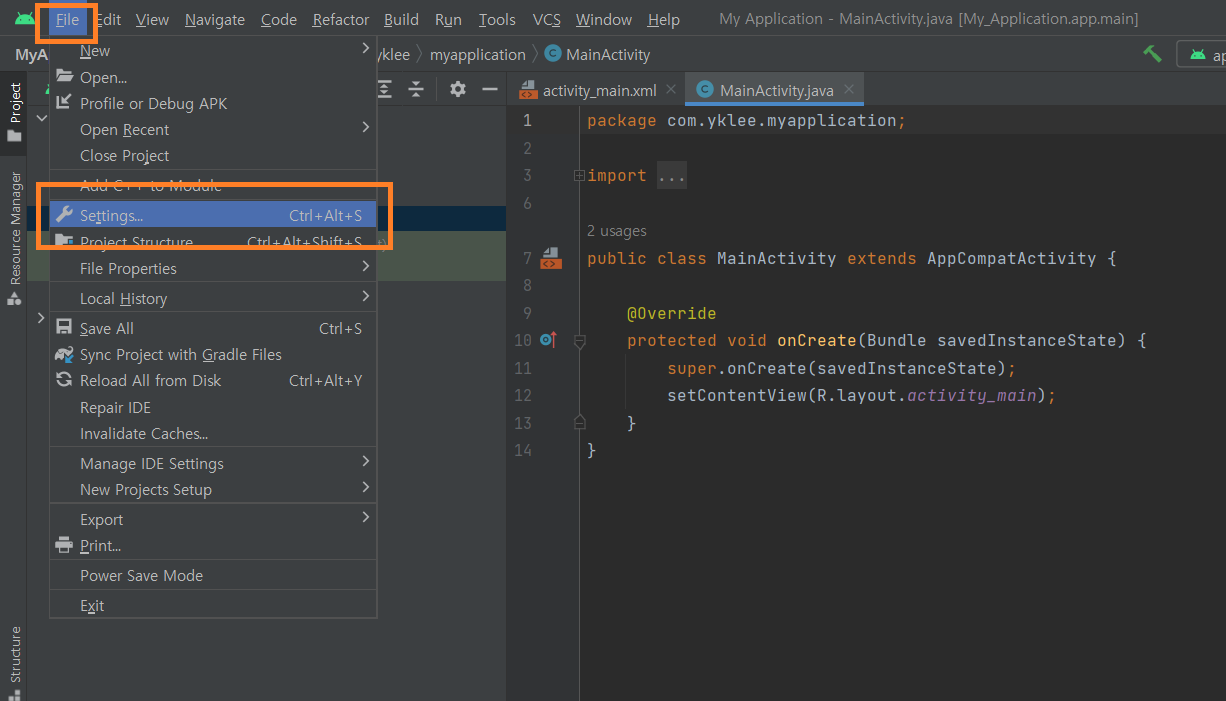1226x701 pixels.
Task: Open the Edit menu
Action: 108,20
